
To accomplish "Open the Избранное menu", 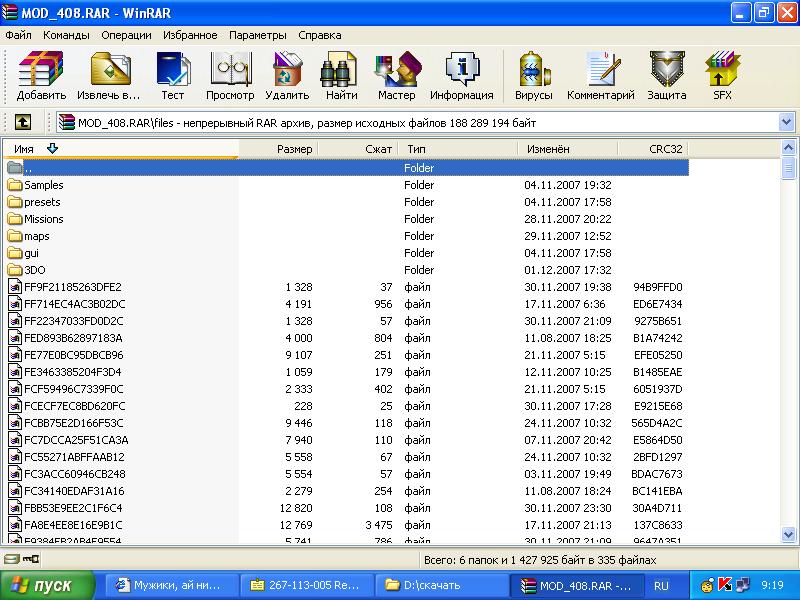I will 190,35.
